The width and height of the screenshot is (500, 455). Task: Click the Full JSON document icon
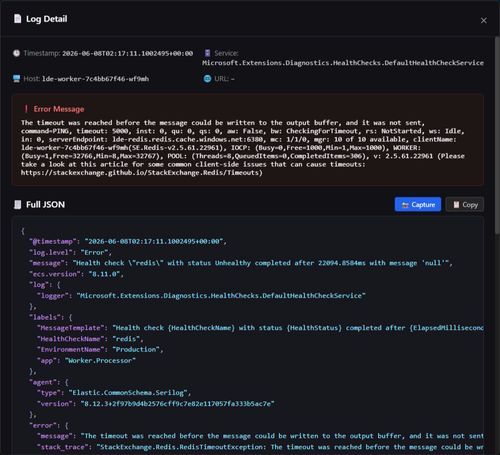17,205
